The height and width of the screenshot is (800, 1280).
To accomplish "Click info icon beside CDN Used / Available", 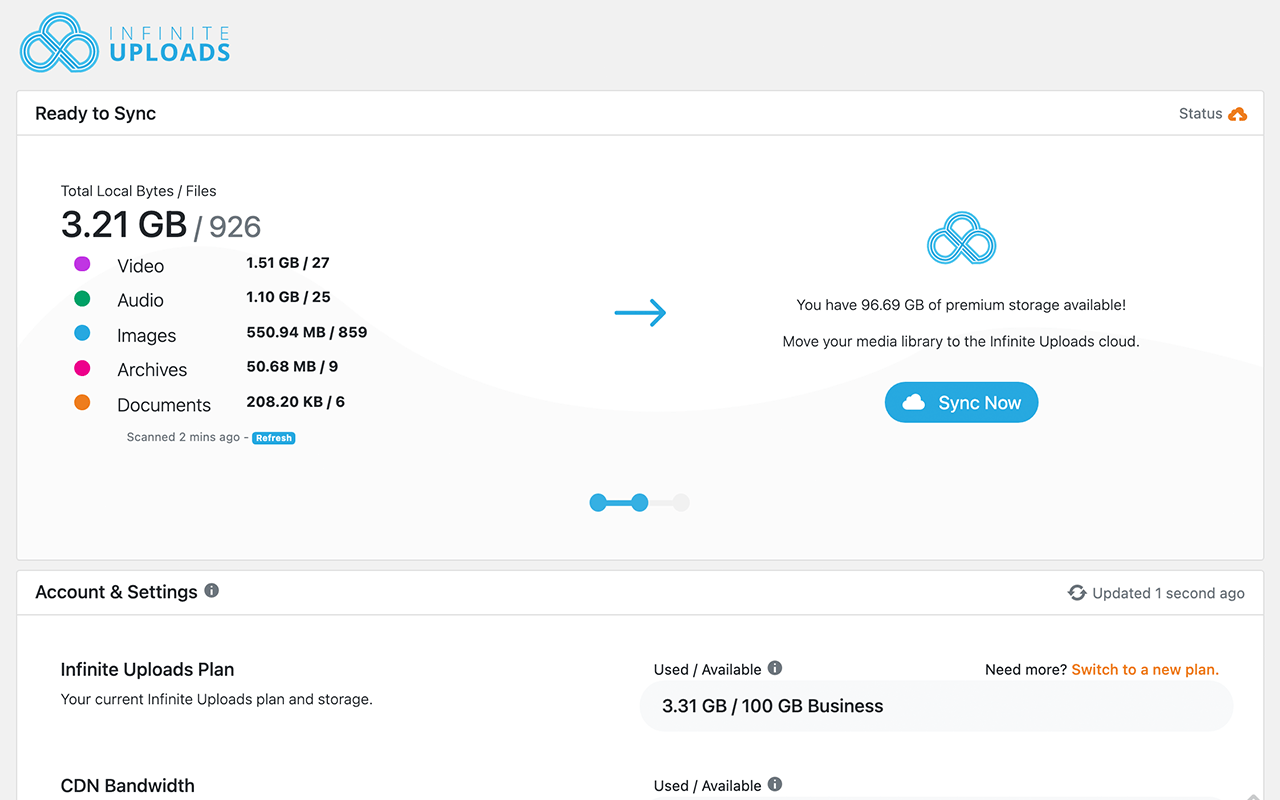I will coord(775,784).
